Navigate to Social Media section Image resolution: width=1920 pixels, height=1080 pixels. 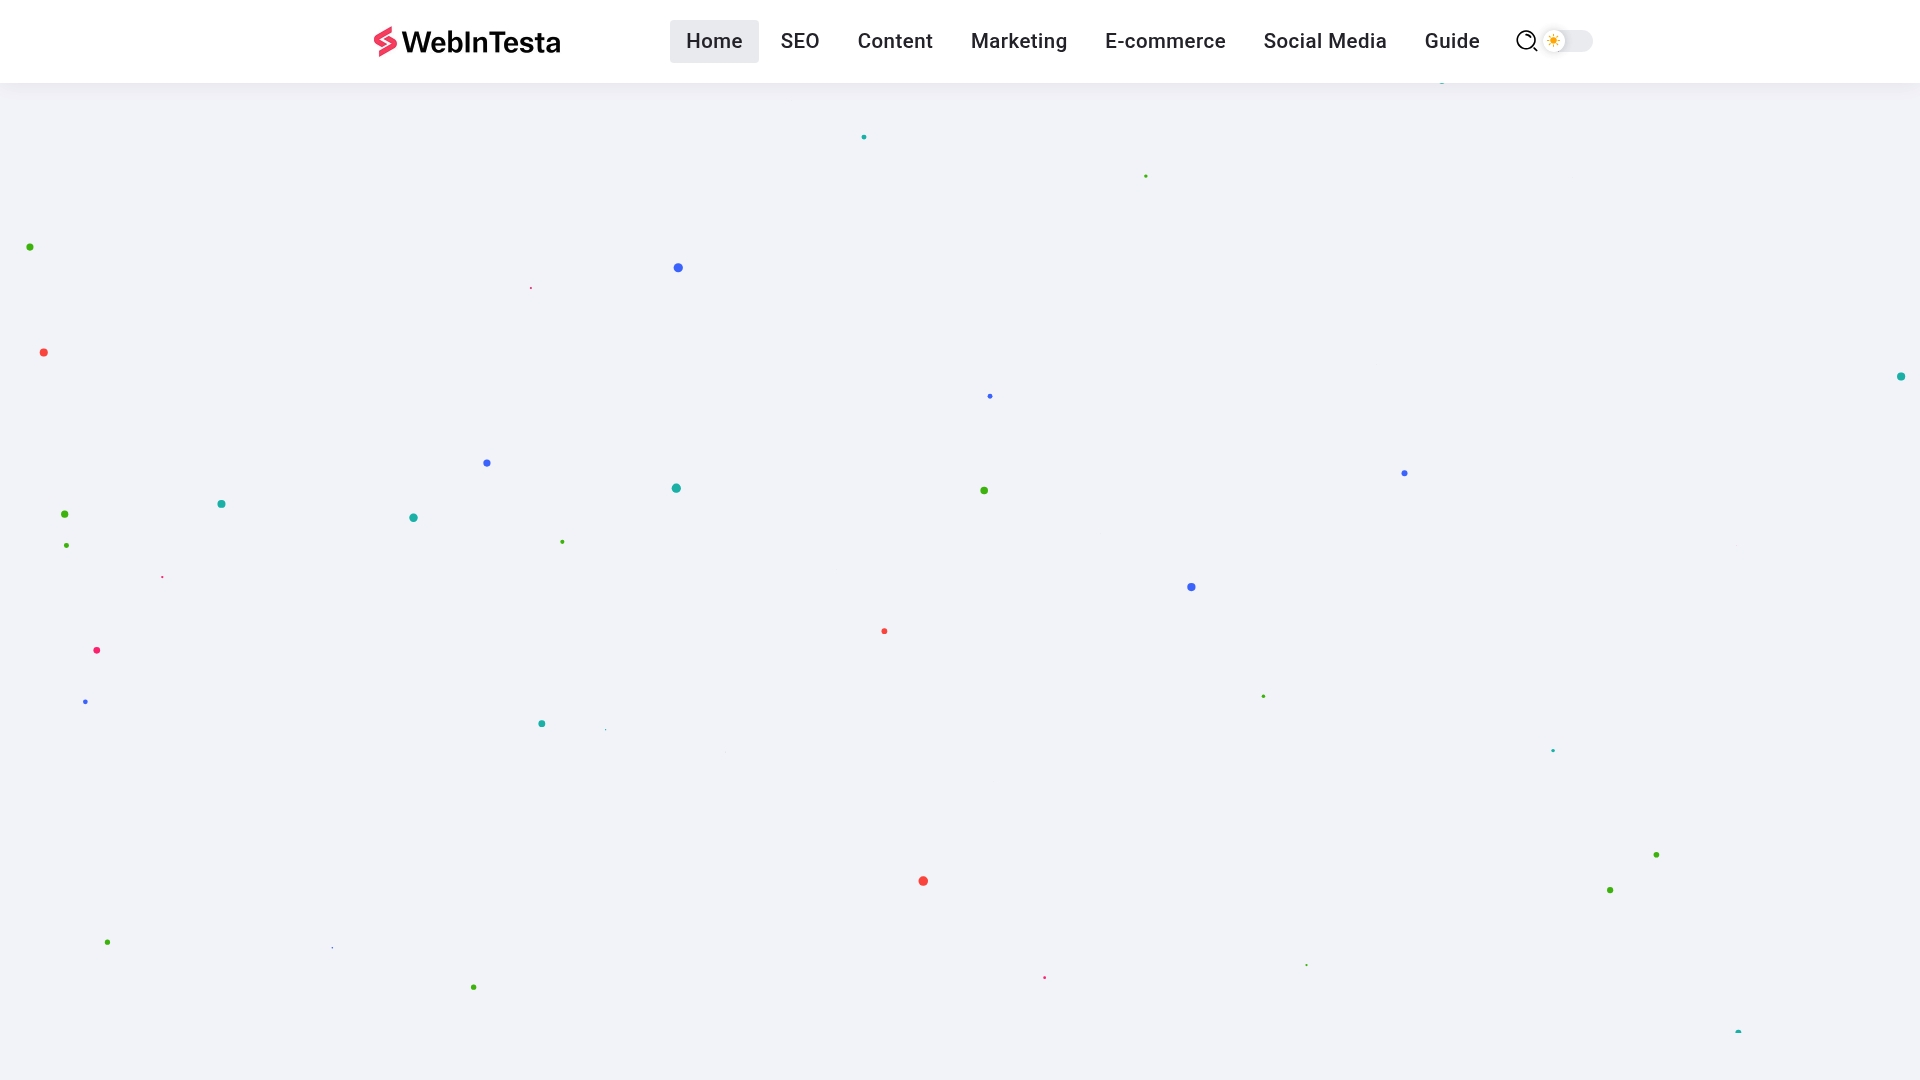pyautogui.click(x=1325, y=41)
